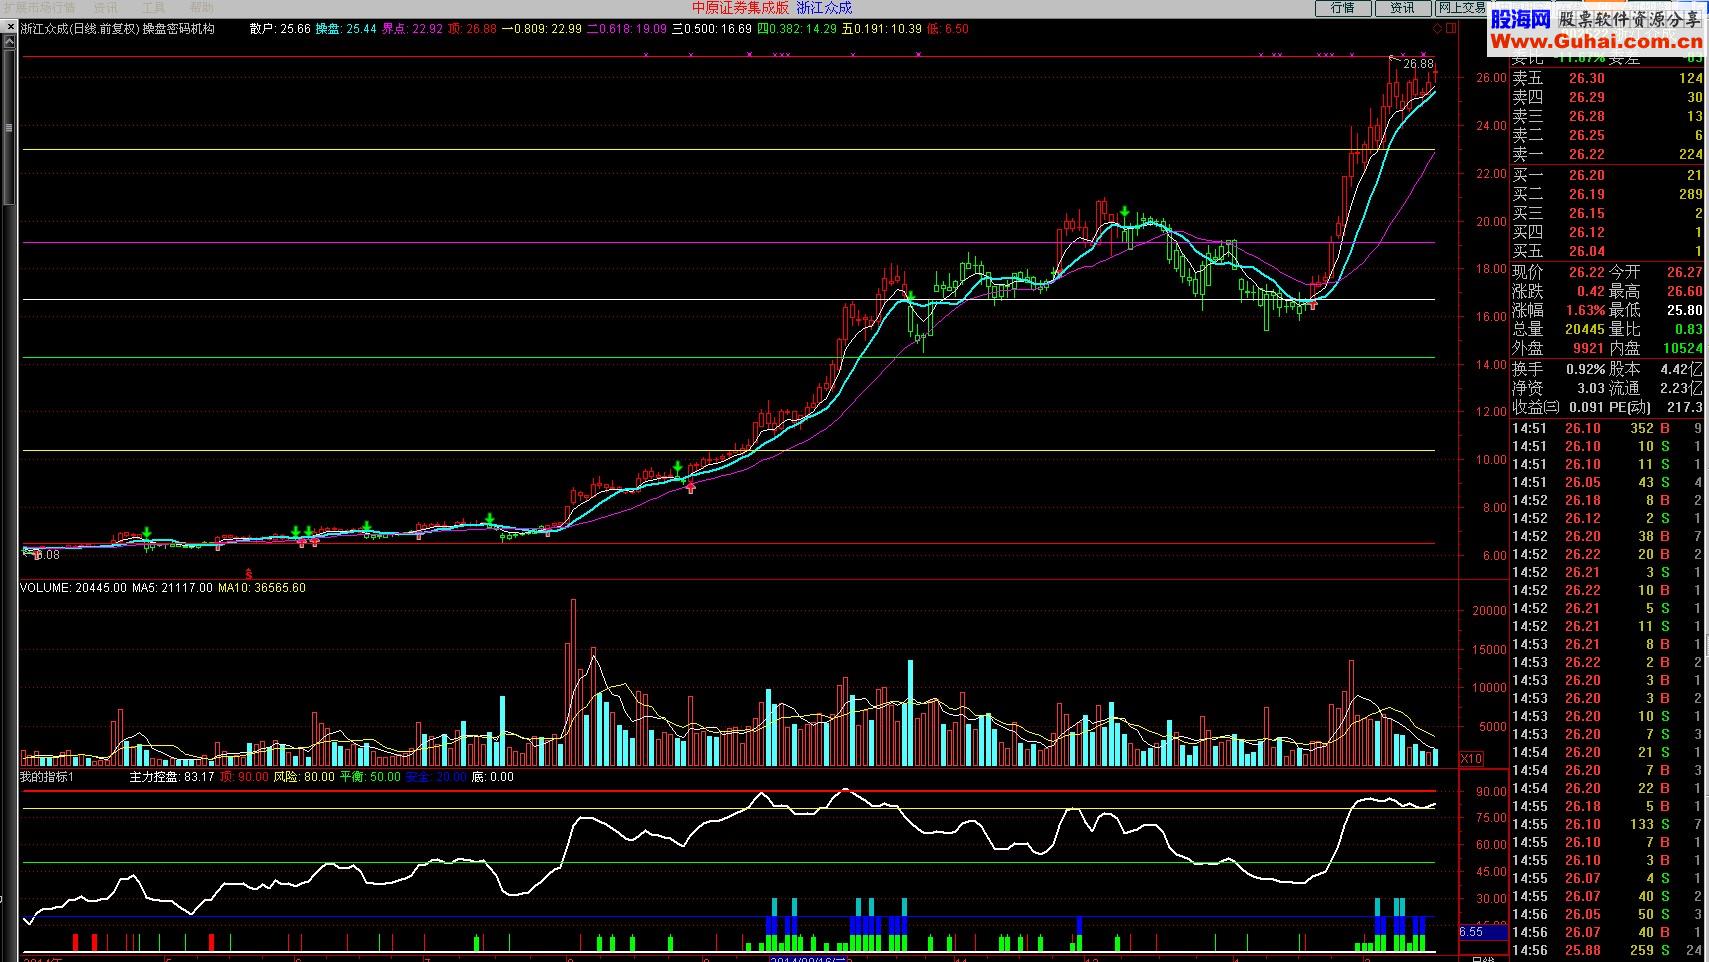Click the MA10: 36565.60 volume label
This screenshot has height=962, width=1709.
pyautogui.click(x=262, y=588)
